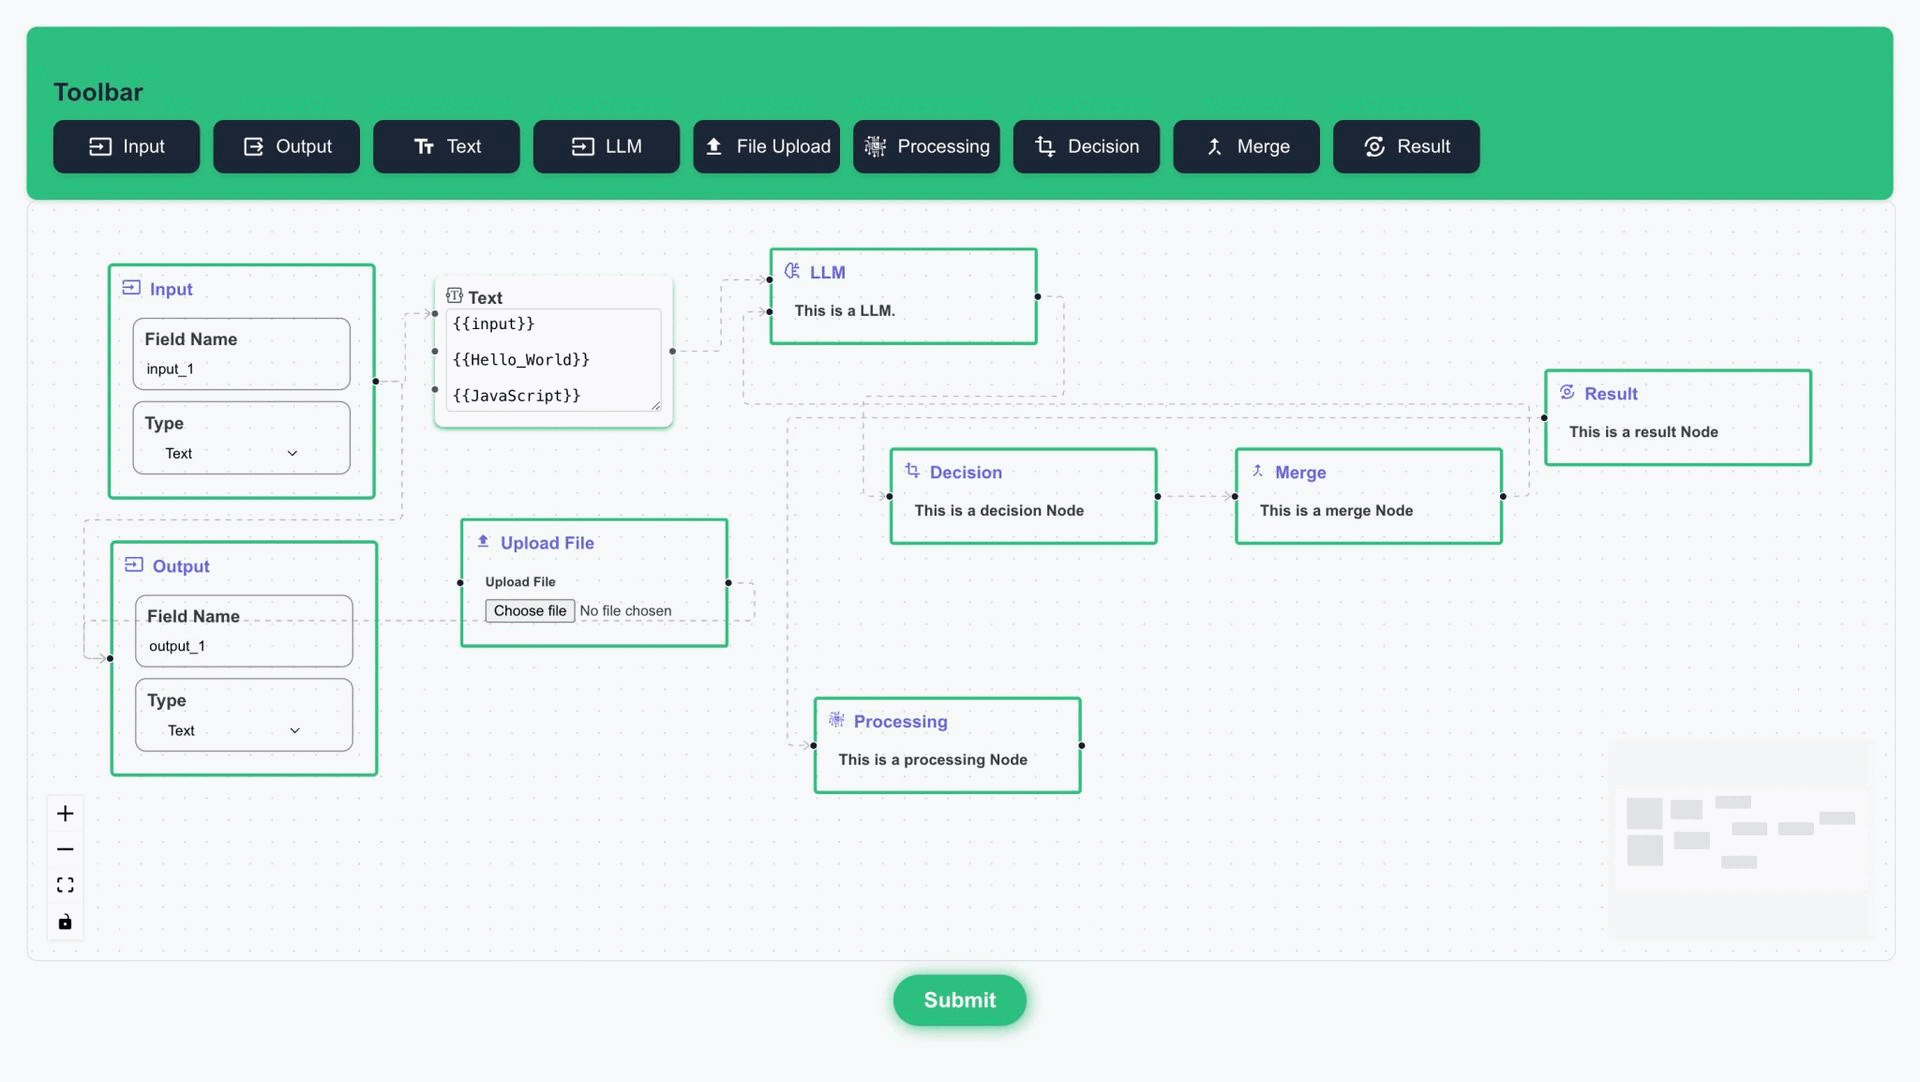Click the Input node tool in toolbar
Viewport: 1920px width, 1082px height.
127,146
